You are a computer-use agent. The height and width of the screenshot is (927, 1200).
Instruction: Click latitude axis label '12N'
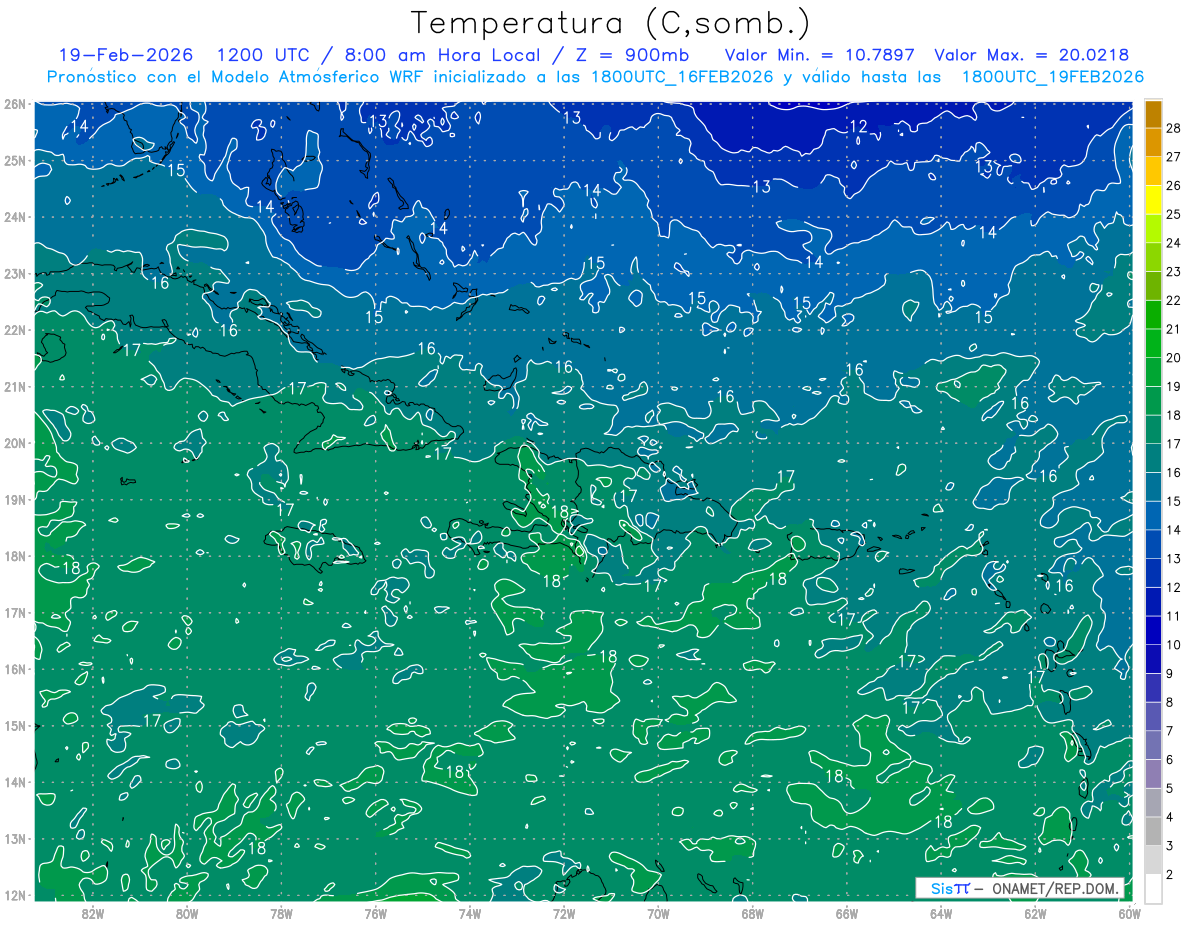15,895
